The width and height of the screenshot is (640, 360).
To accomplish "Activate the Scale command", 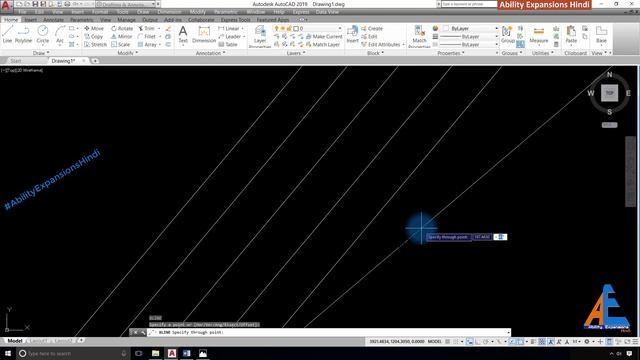I will (x=120, y=44).
